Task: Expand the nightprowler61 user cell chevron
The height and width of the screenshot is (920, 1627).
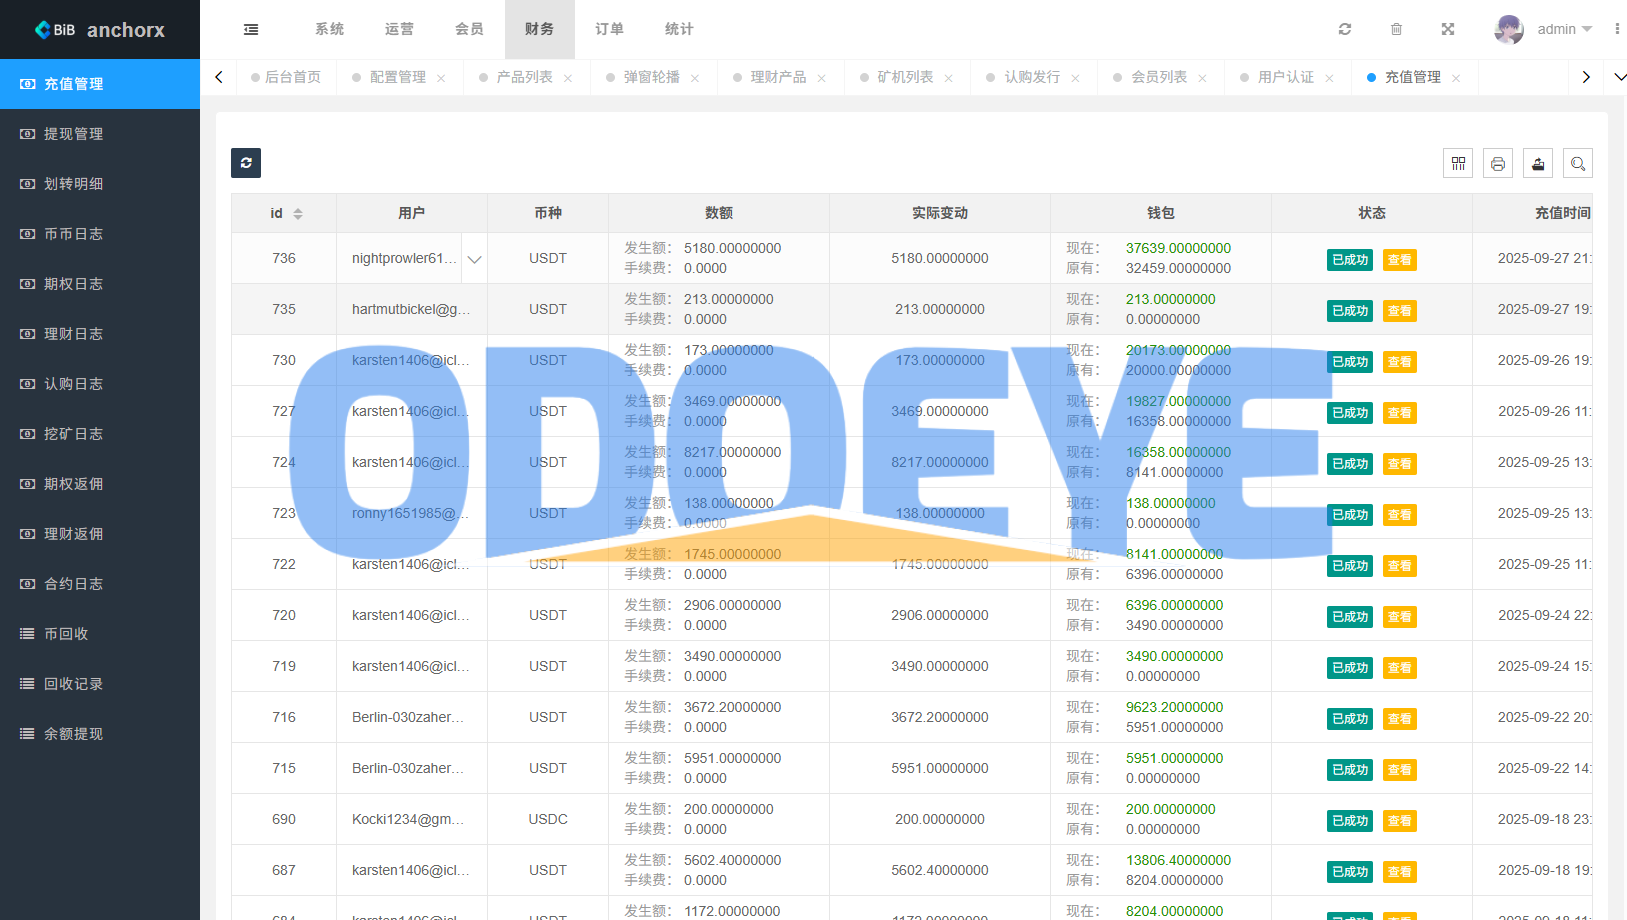Action: click(x=475, y=259)
